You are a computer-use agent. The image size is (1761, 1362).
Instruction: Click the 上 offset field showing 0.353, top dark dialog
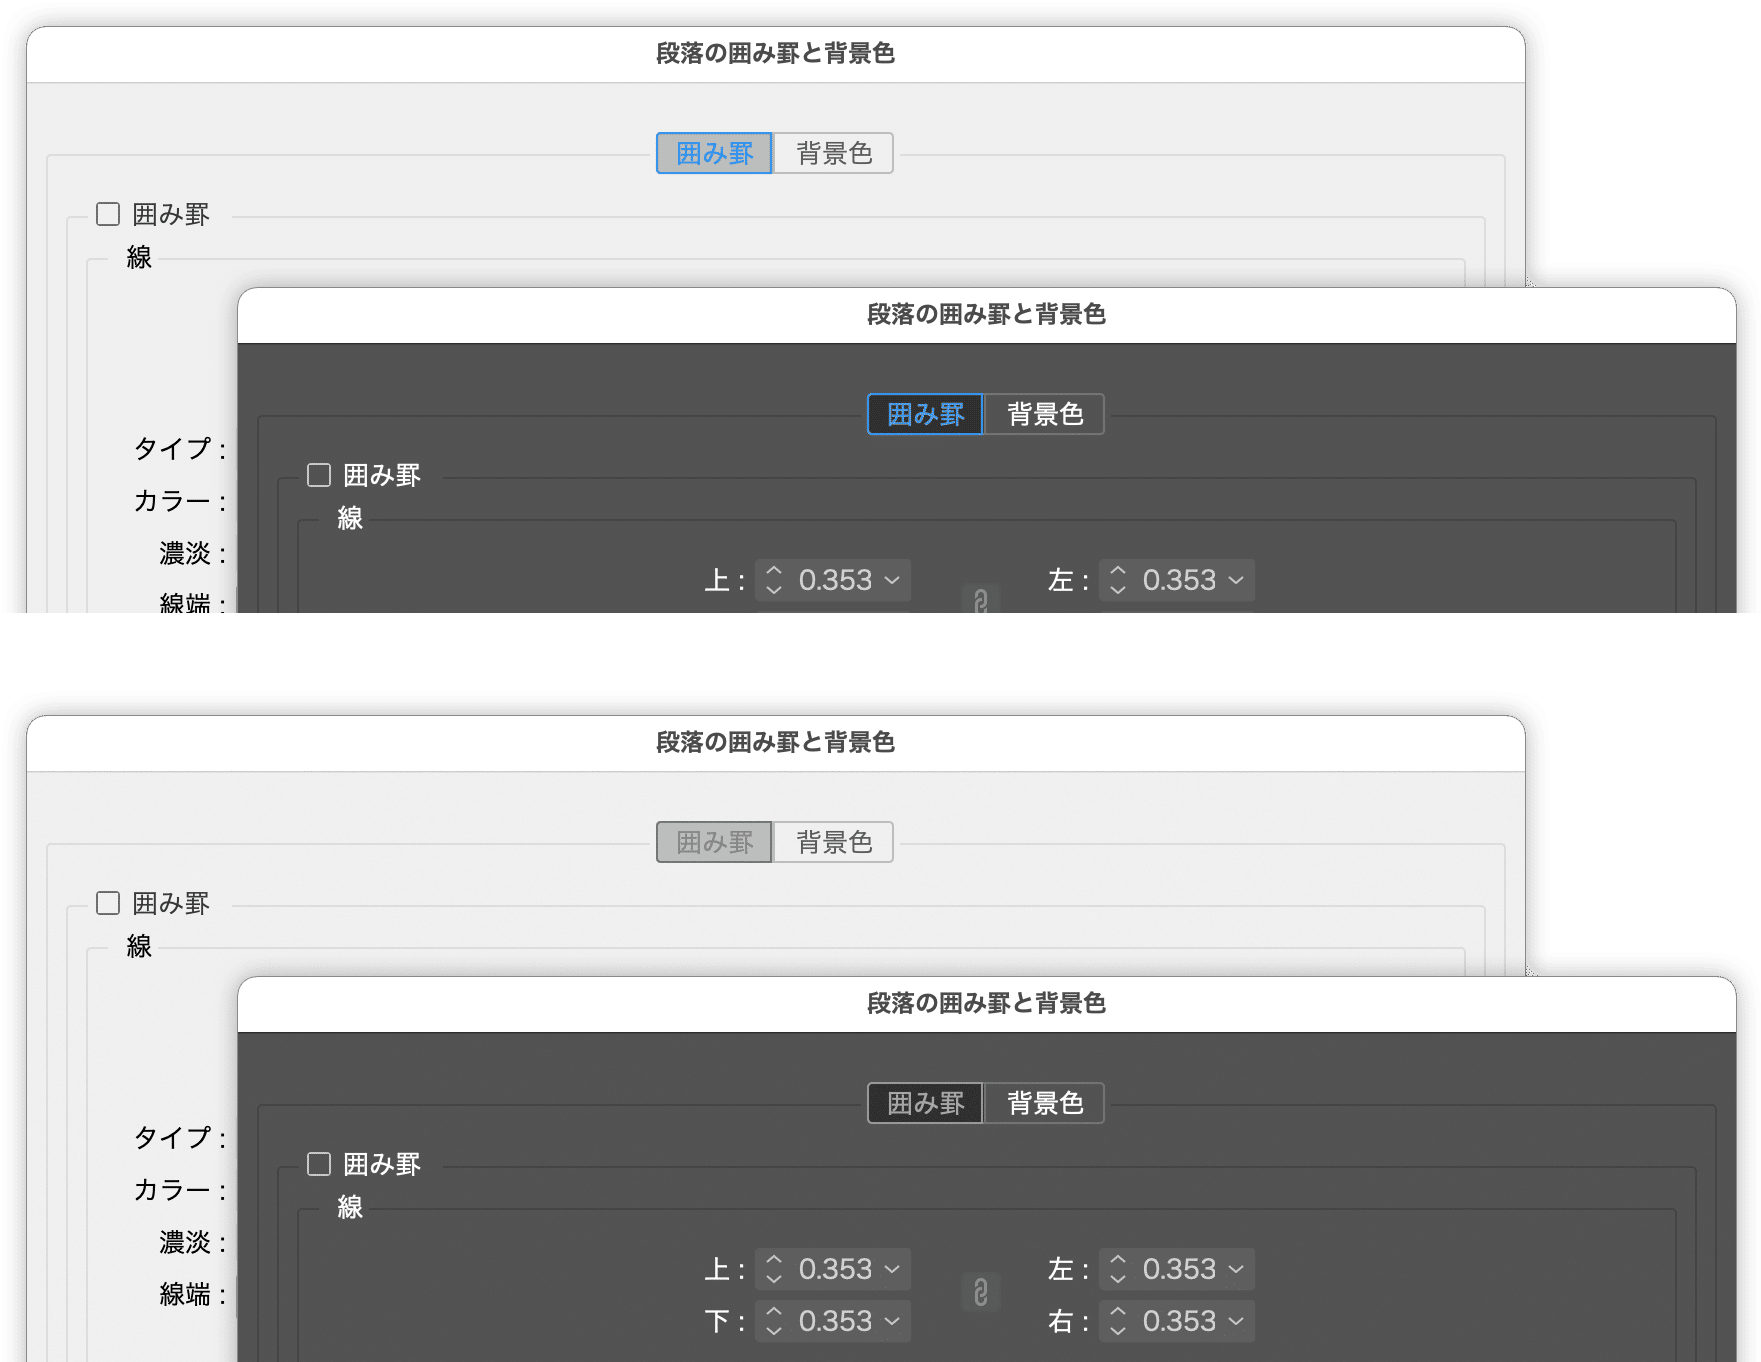coord(837,580)
